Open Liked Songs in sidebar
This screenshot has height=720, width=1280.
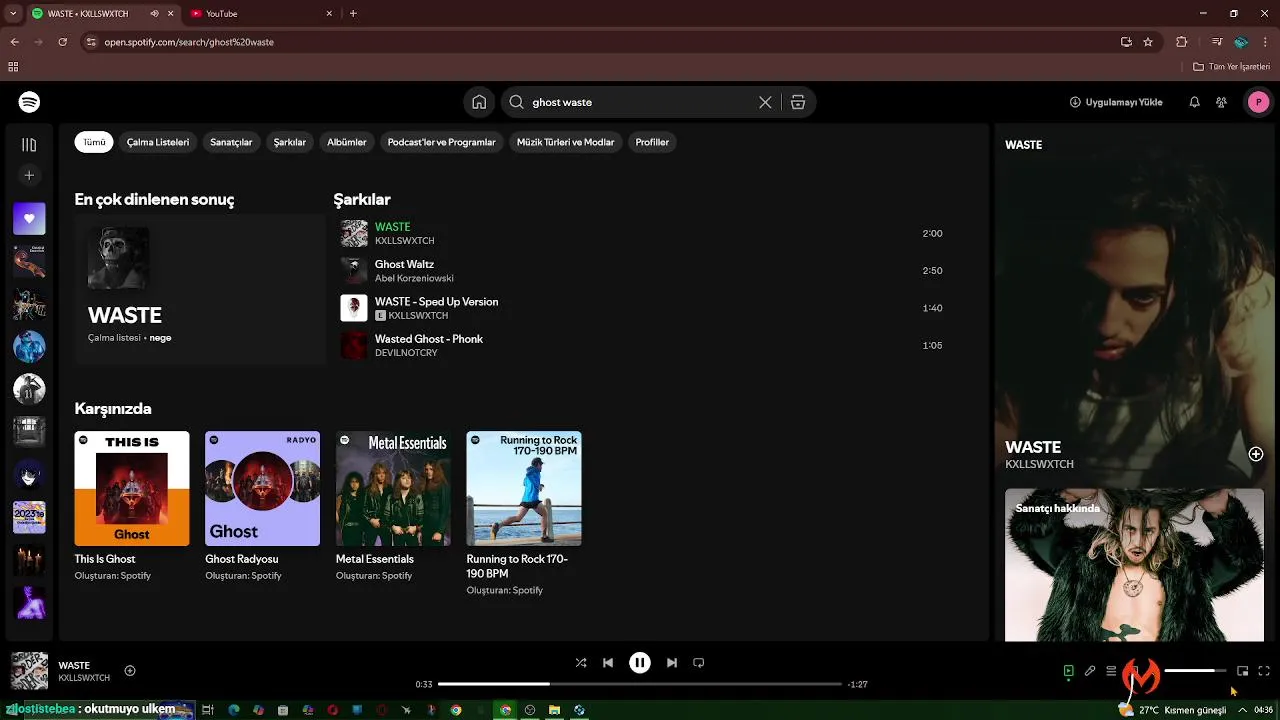(29, 219)
